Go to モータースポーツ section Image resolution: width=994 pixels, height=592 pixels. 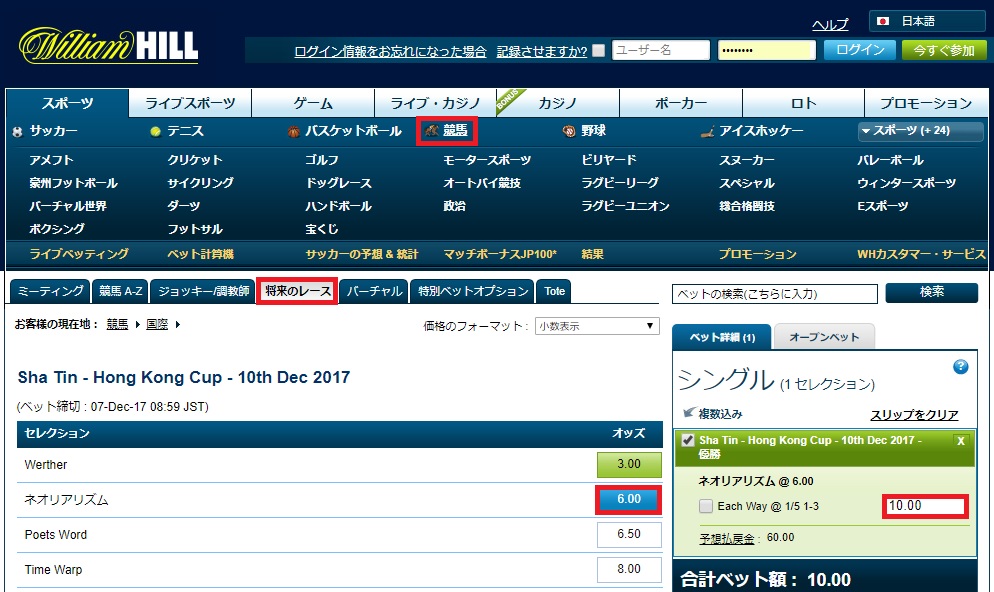(x=487, y=160)
